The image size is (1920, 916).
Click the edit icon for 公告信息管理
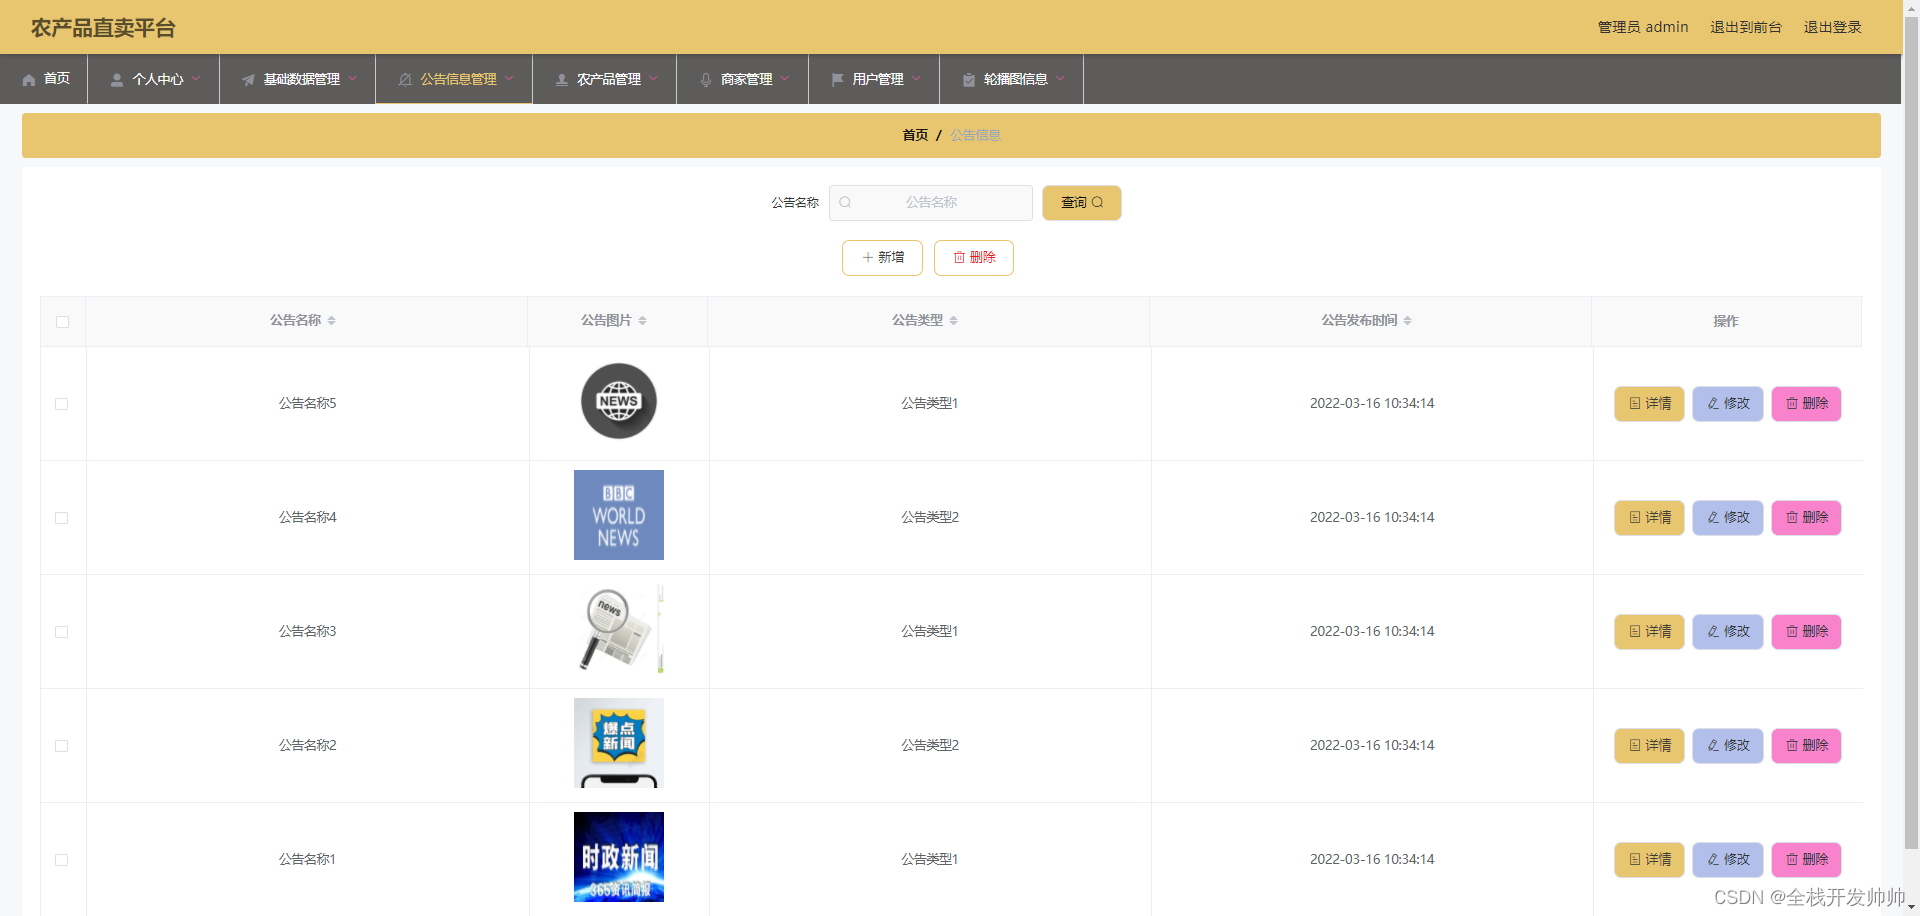coord(405,80)
